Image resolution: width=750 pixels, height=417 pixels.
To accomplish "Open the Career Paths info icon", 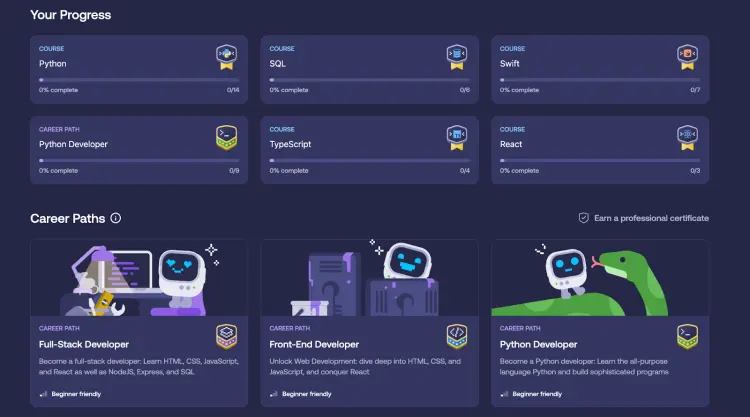I will click(116, 218).
